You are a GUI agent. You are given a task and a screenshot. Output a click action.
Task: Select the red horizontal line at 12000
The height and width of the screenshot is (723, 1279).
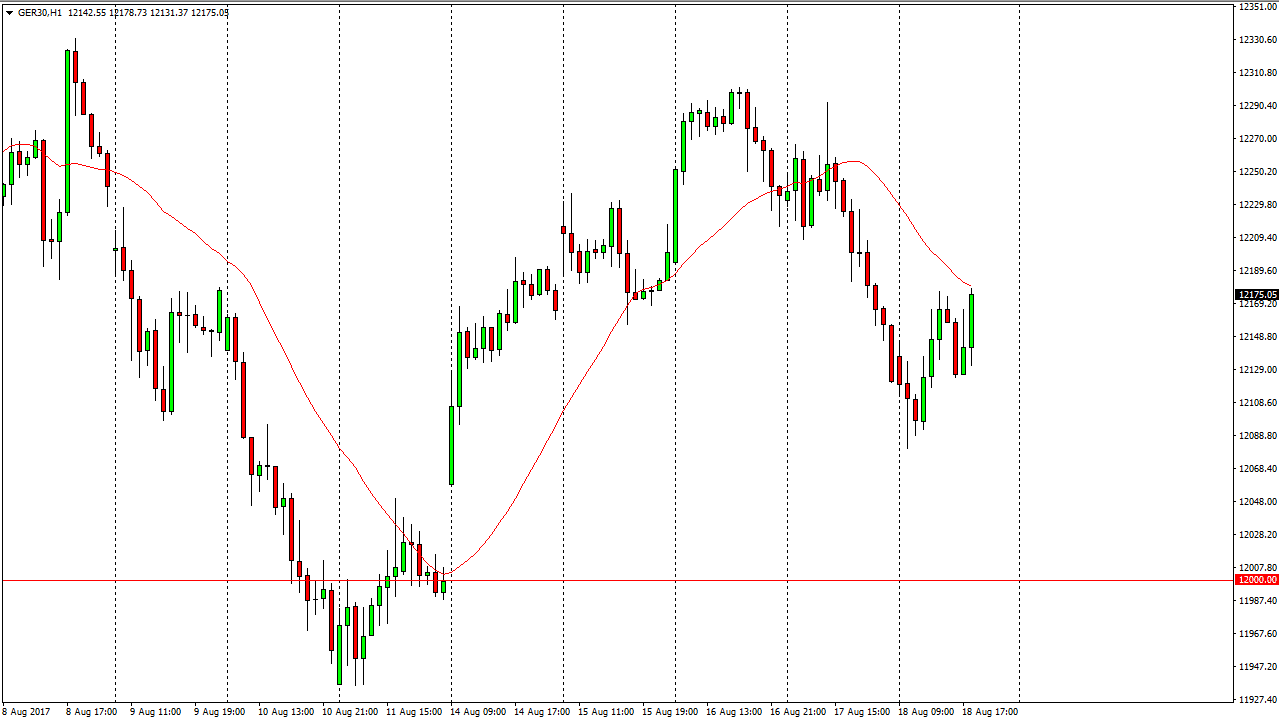coord(600,580)
